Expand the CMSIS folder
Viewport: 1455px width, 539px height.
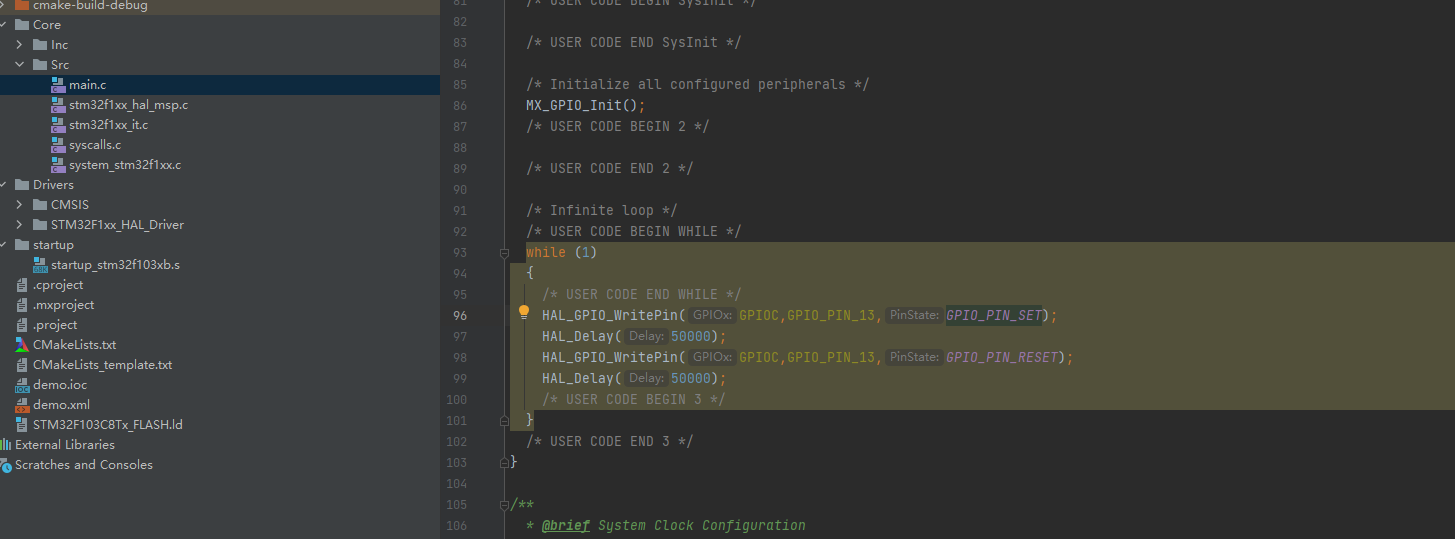pyautogui.click(x=19, y=205)
